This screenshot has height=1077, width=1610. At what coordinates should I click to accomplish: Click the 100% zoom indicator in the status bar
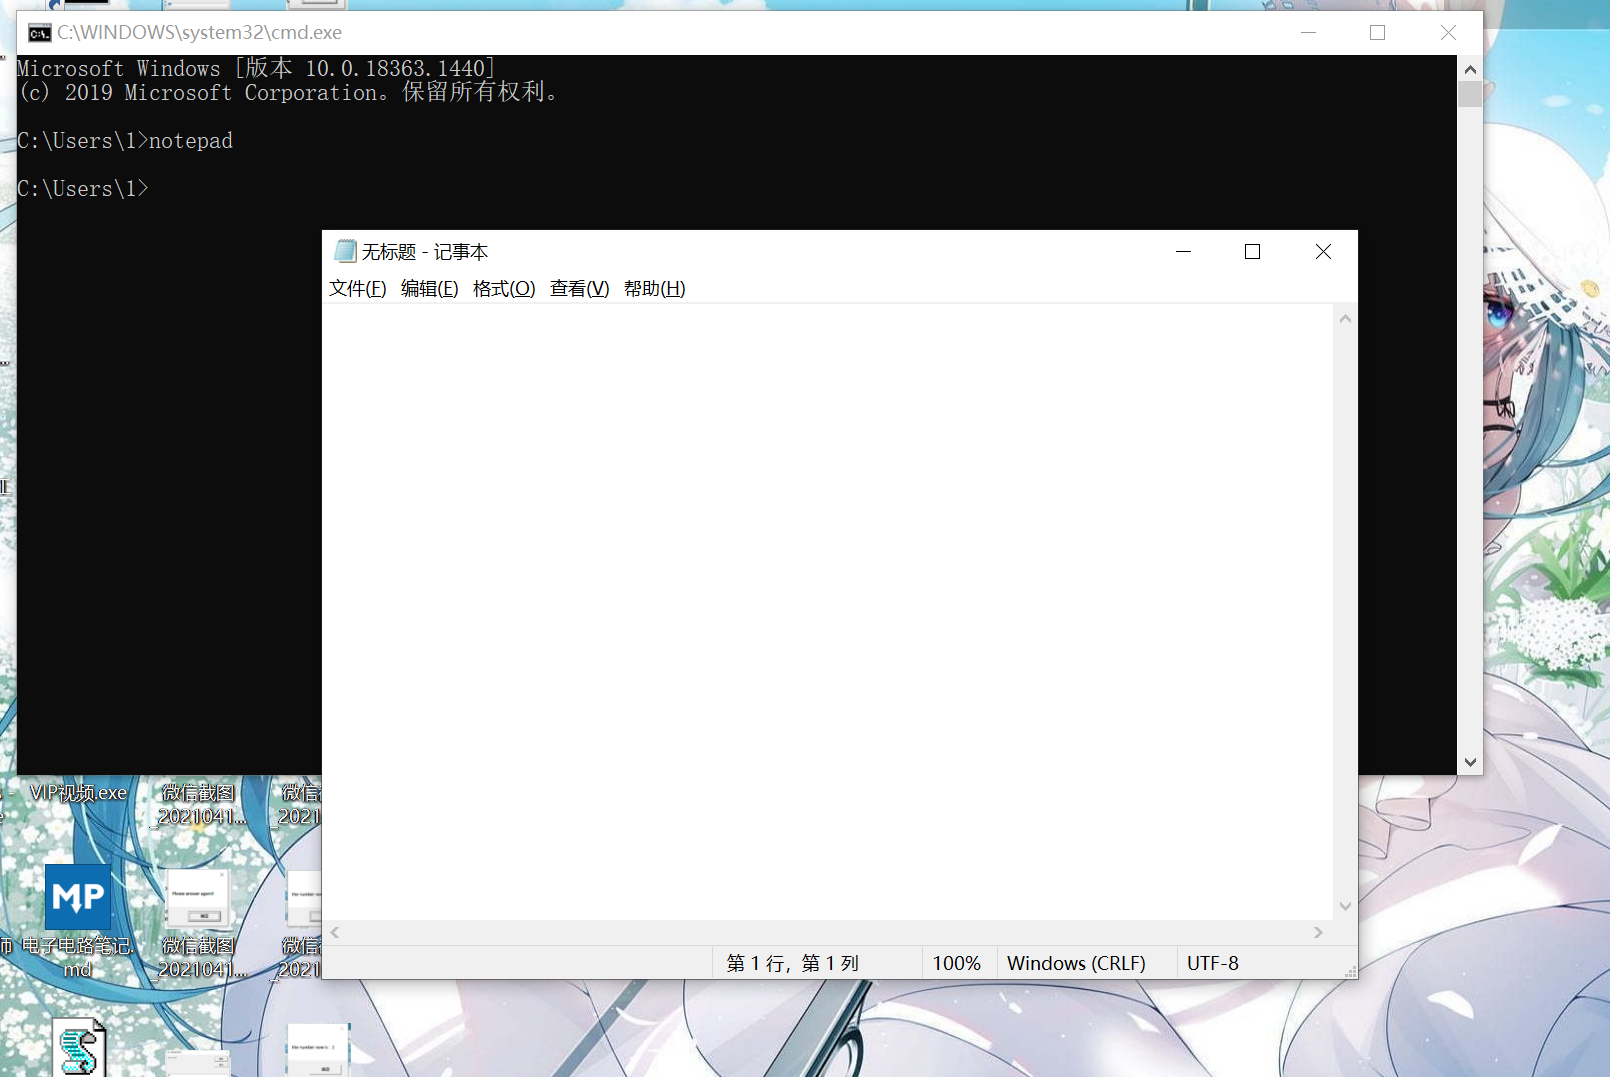[x=957, y=963]
